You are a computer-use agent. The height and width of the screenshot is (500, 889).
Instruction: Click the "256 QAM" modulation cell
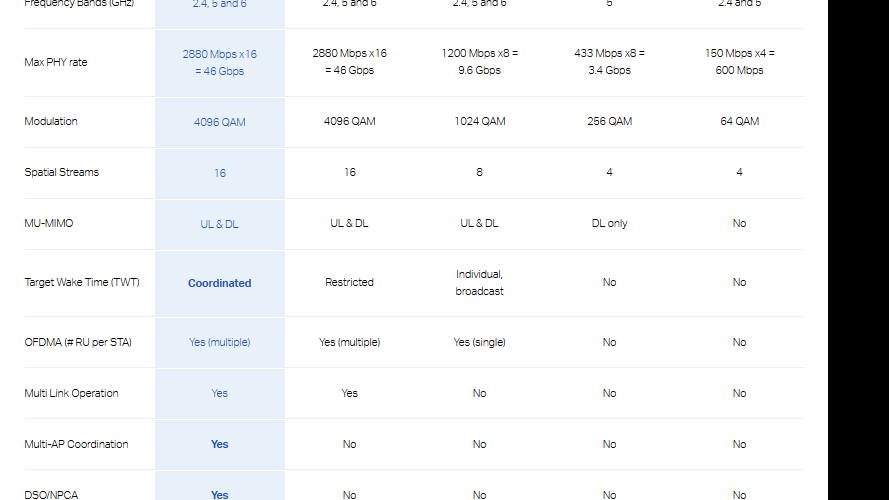(x=609, y=122)
